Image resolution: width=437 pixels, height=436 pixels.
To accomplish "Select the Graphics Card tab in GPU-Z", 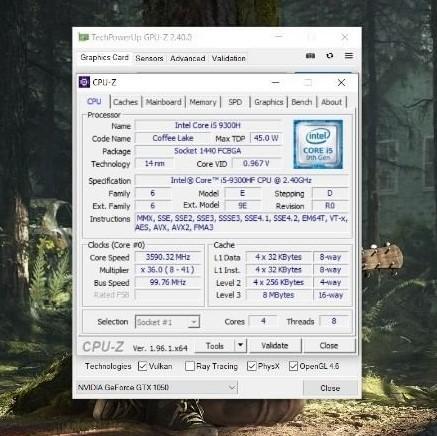I will [104, 58].
